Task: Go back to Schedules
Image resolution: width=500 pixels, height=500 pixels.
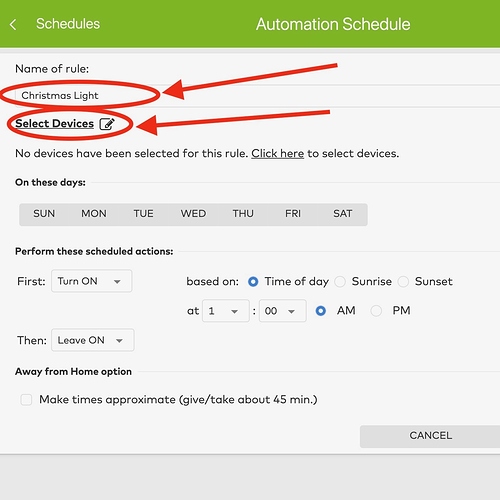Action: point(68,24)
